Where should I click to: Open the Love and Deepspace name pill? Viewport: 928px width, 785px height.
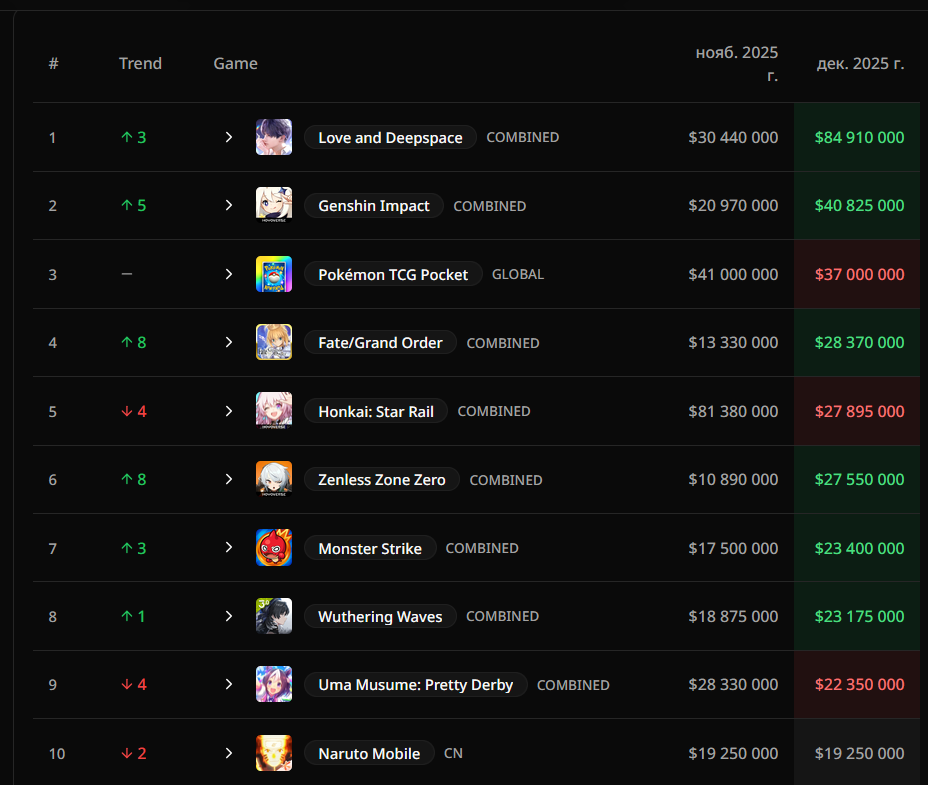click(x=390, y=137)
